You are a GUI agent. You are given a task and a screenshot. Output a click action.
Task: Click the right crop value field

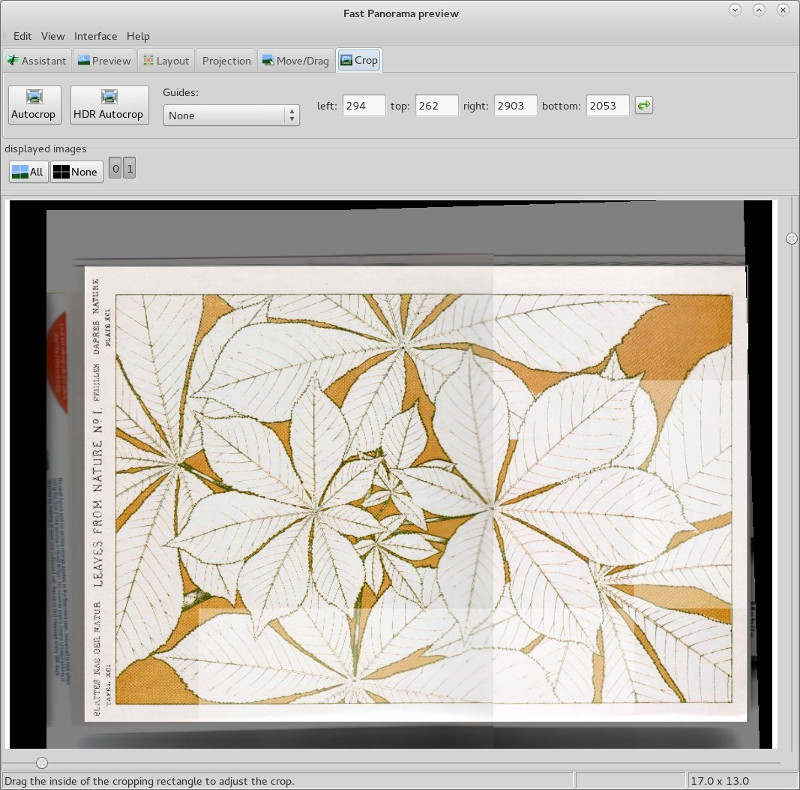[x=515, y=106]
